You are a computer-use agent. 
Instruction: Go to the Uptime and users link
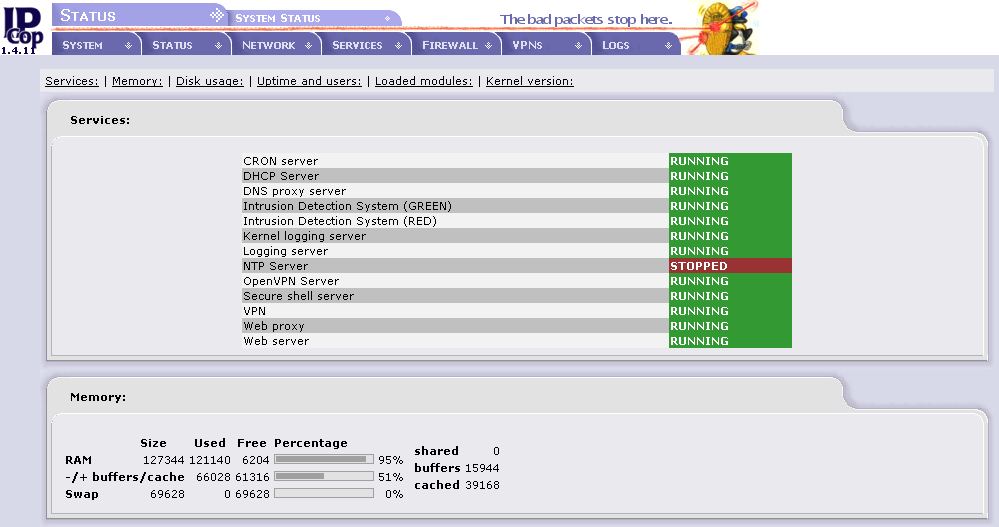309,81
